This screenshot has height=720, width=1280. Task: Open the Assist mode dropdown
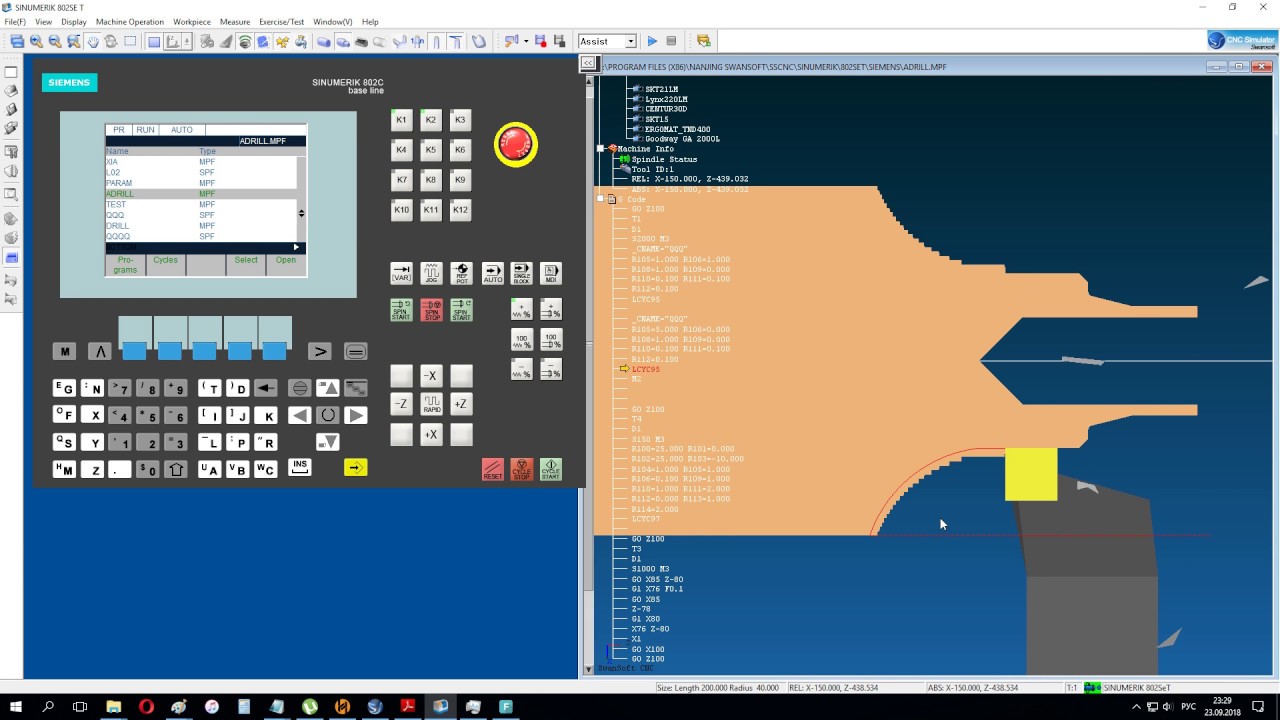pyautogui.click(x=630, y=41)
